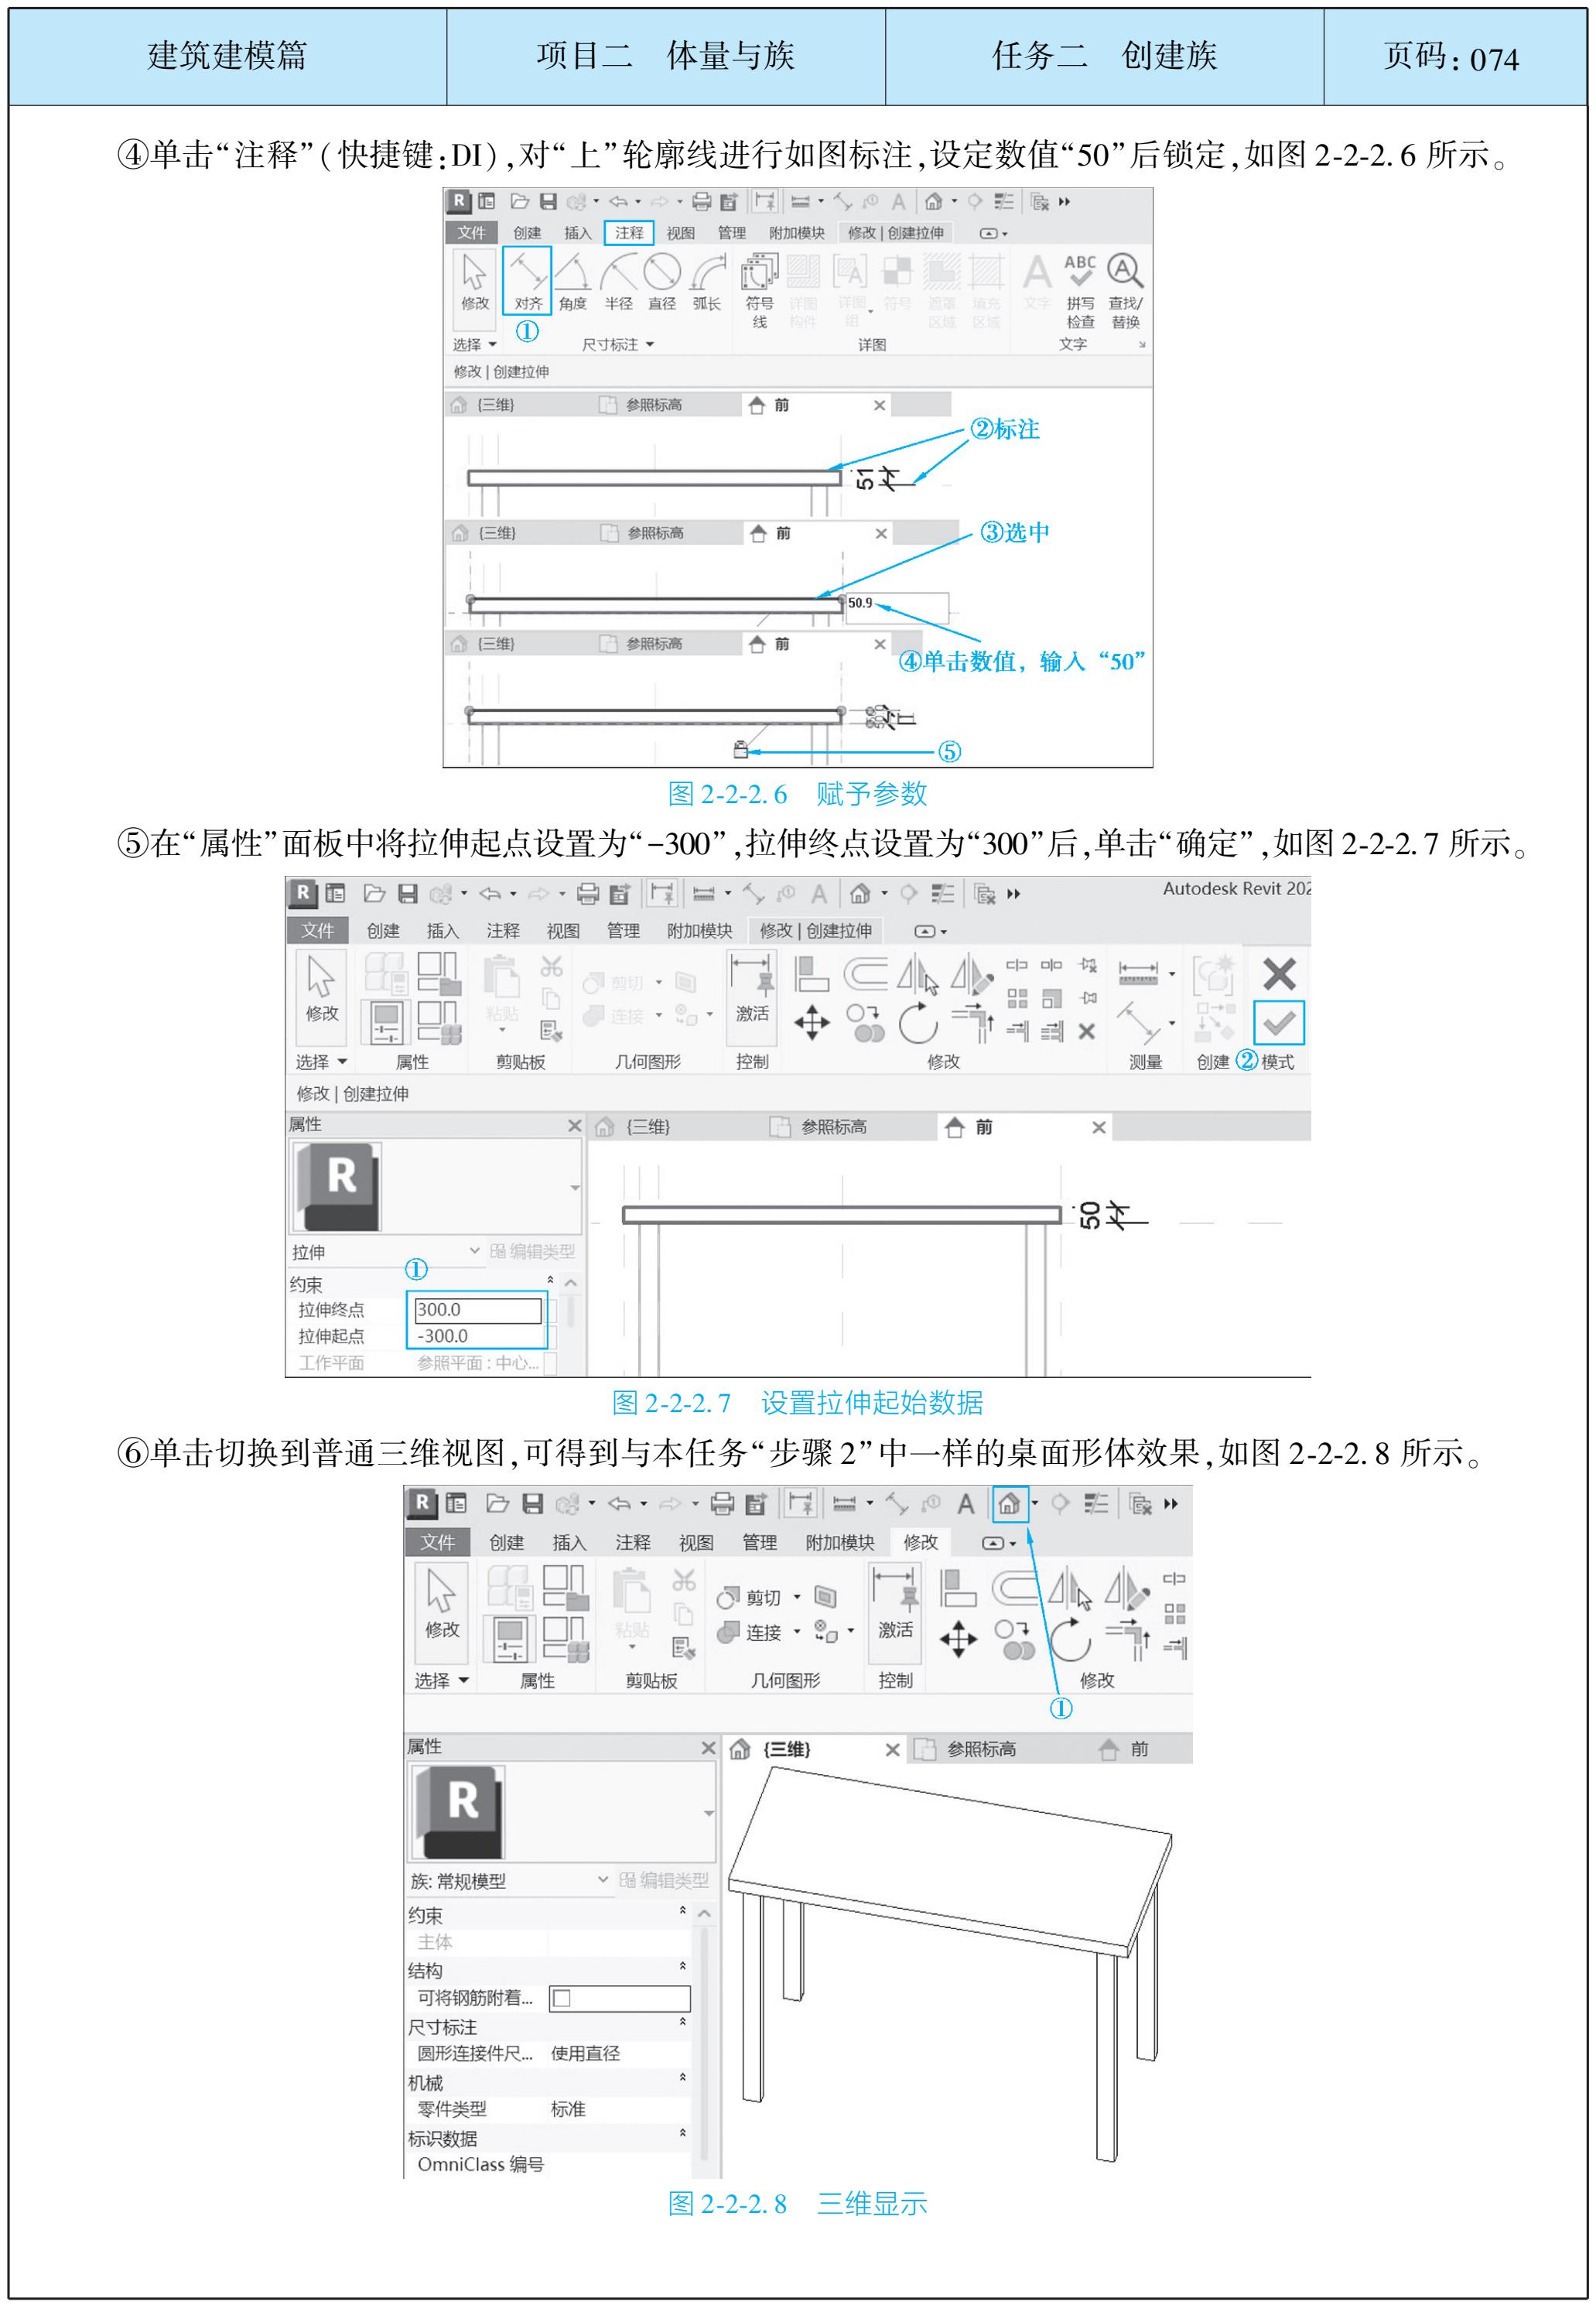Click the 工作平面 value 参照平面 : 中心
This screenshot has height=2305, width=1596.
(x=478, y=1363)
